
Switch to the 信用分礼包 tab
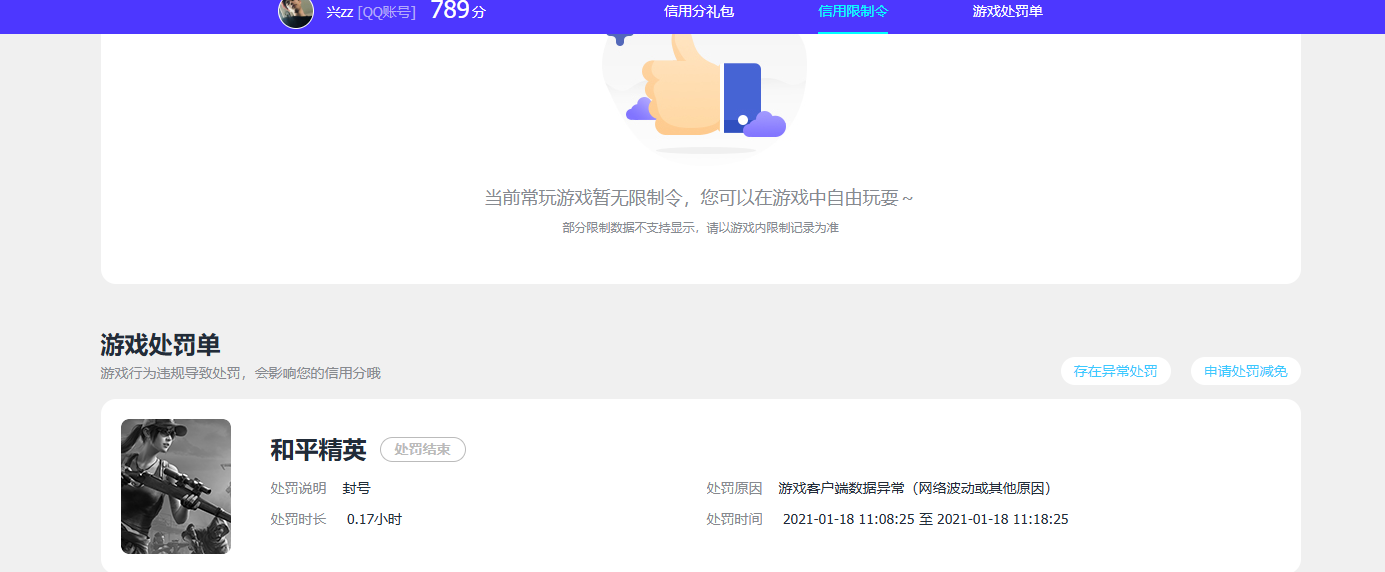point(699,12)
